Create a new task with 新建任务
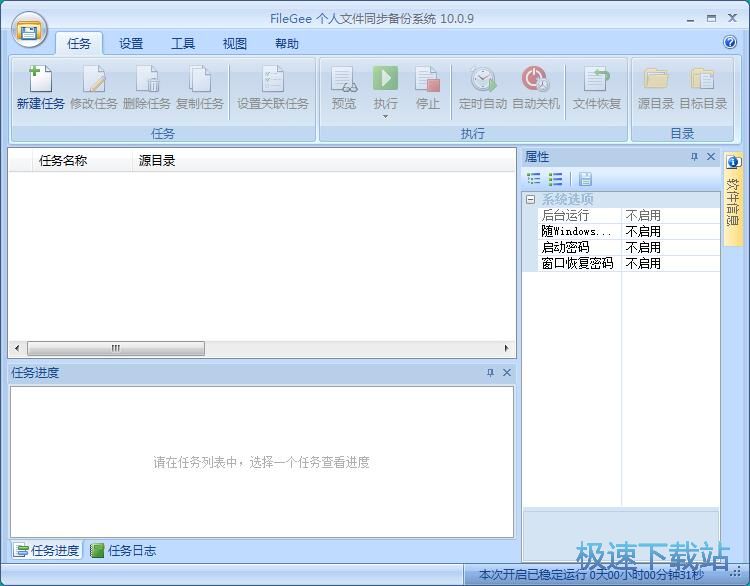The image size is (750, 586). pos(40,88)
